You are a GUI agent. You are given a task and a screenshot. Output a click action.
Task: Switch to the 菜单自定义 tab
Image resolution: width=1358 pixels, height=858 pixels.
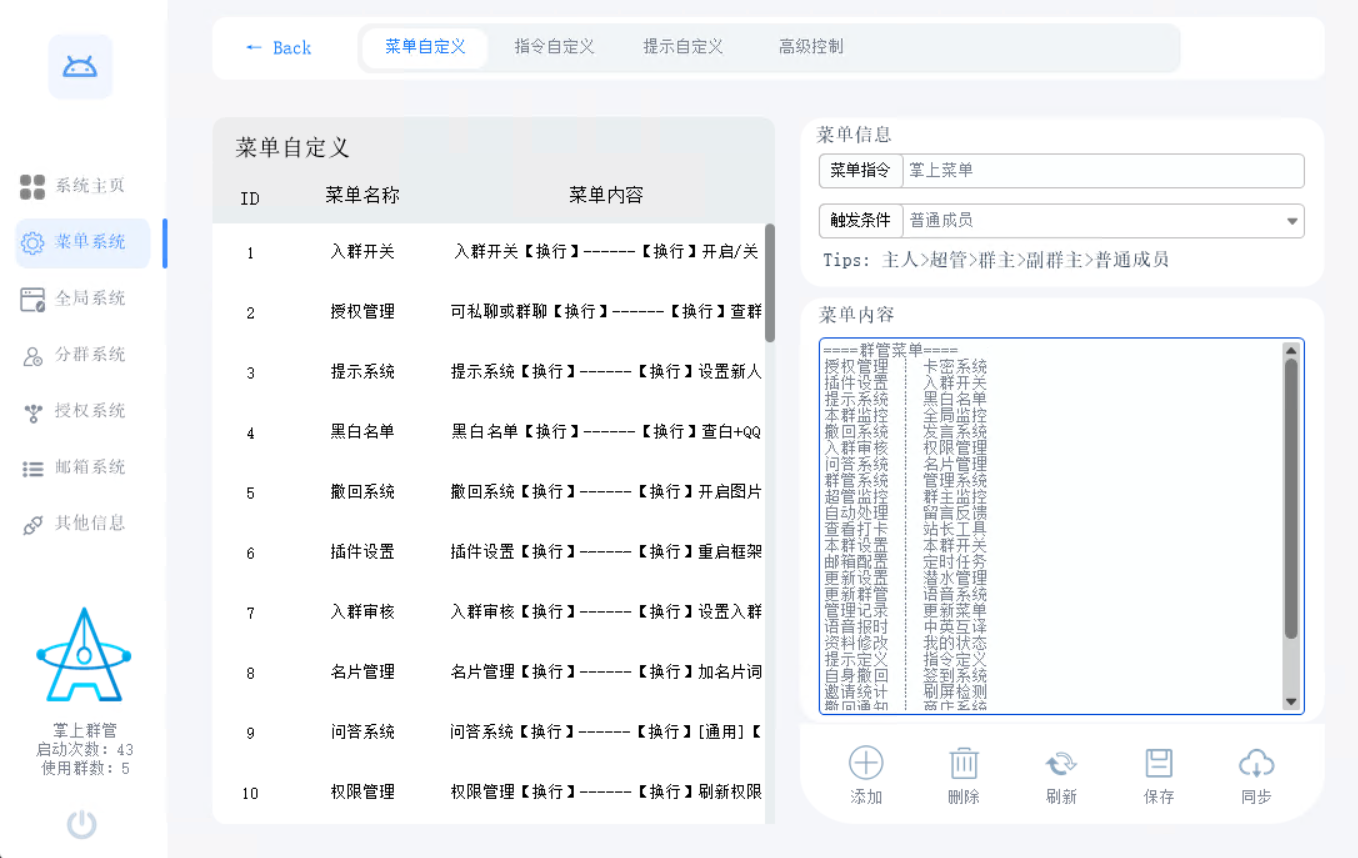click(x=425, y=47)
